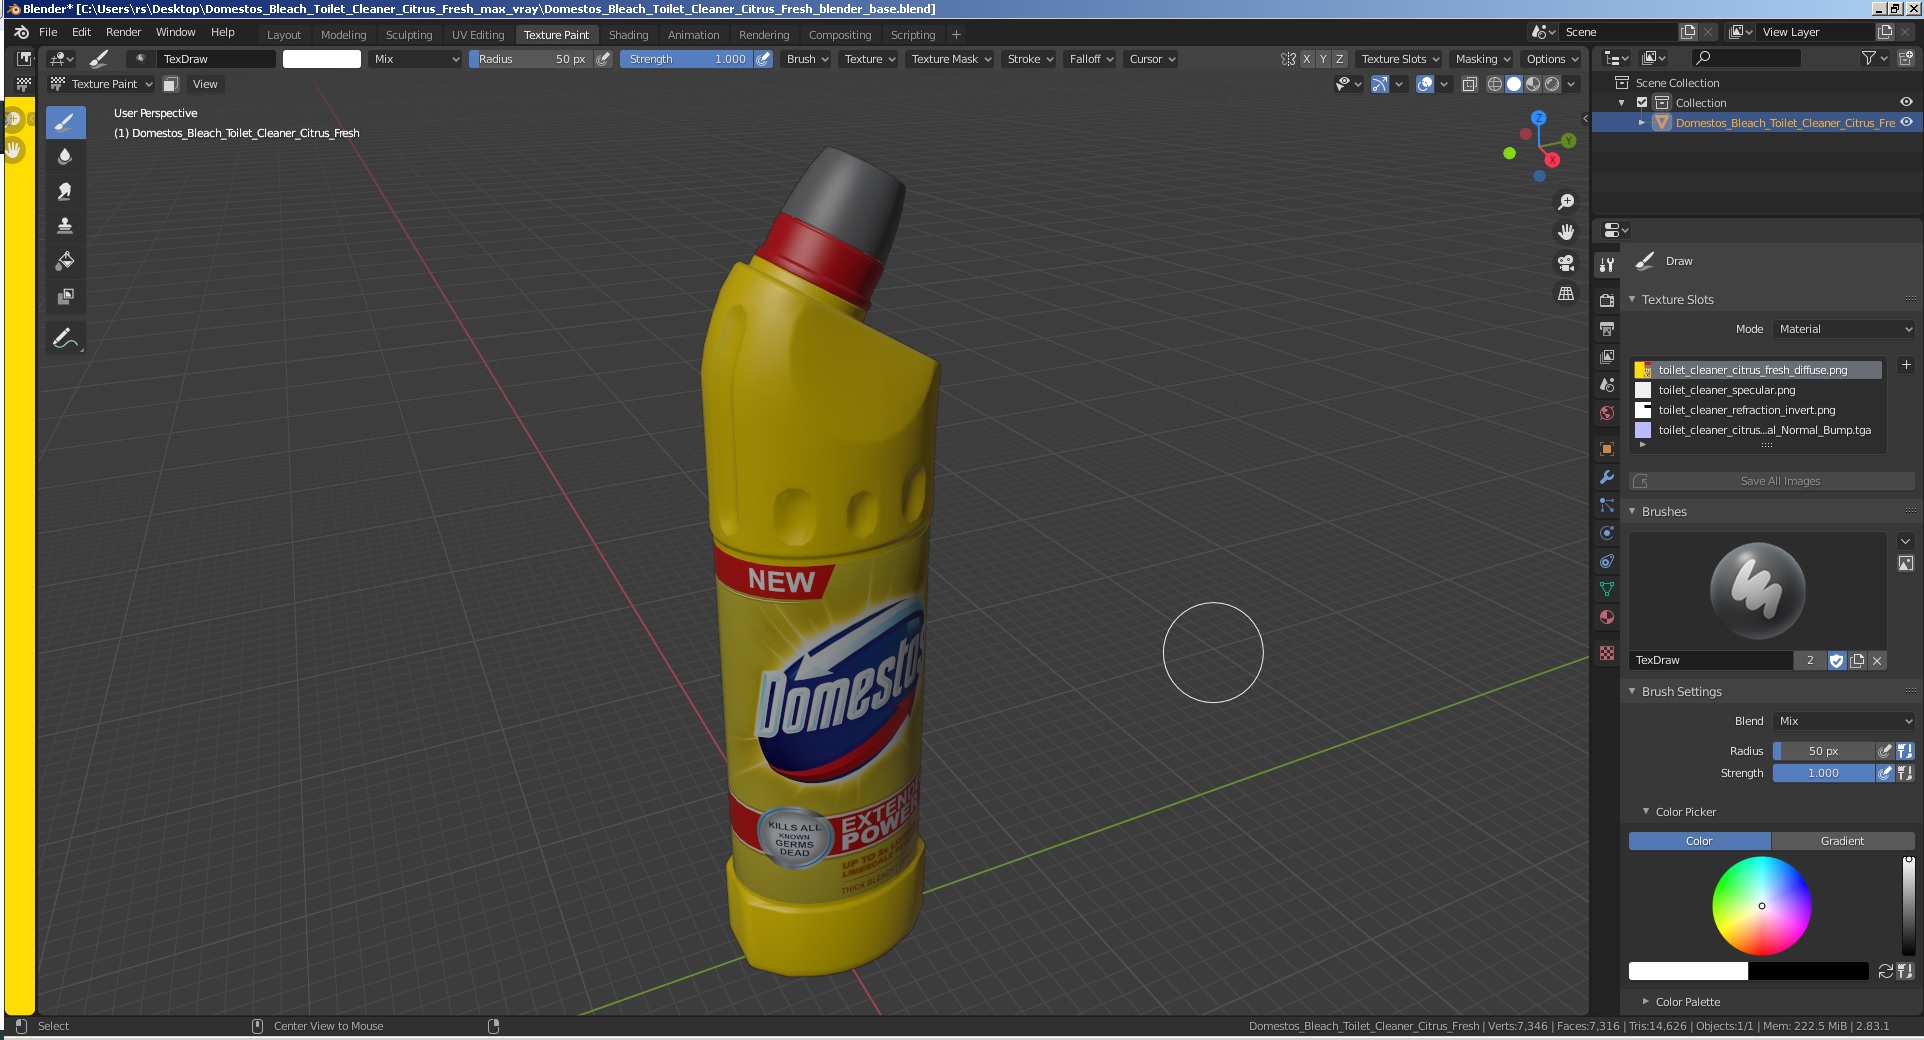Image resolution: width=1924 pixels, height=1040 pixels.
Task: Add a new texture slot with plus
Action: click(x=1906, y=365)
